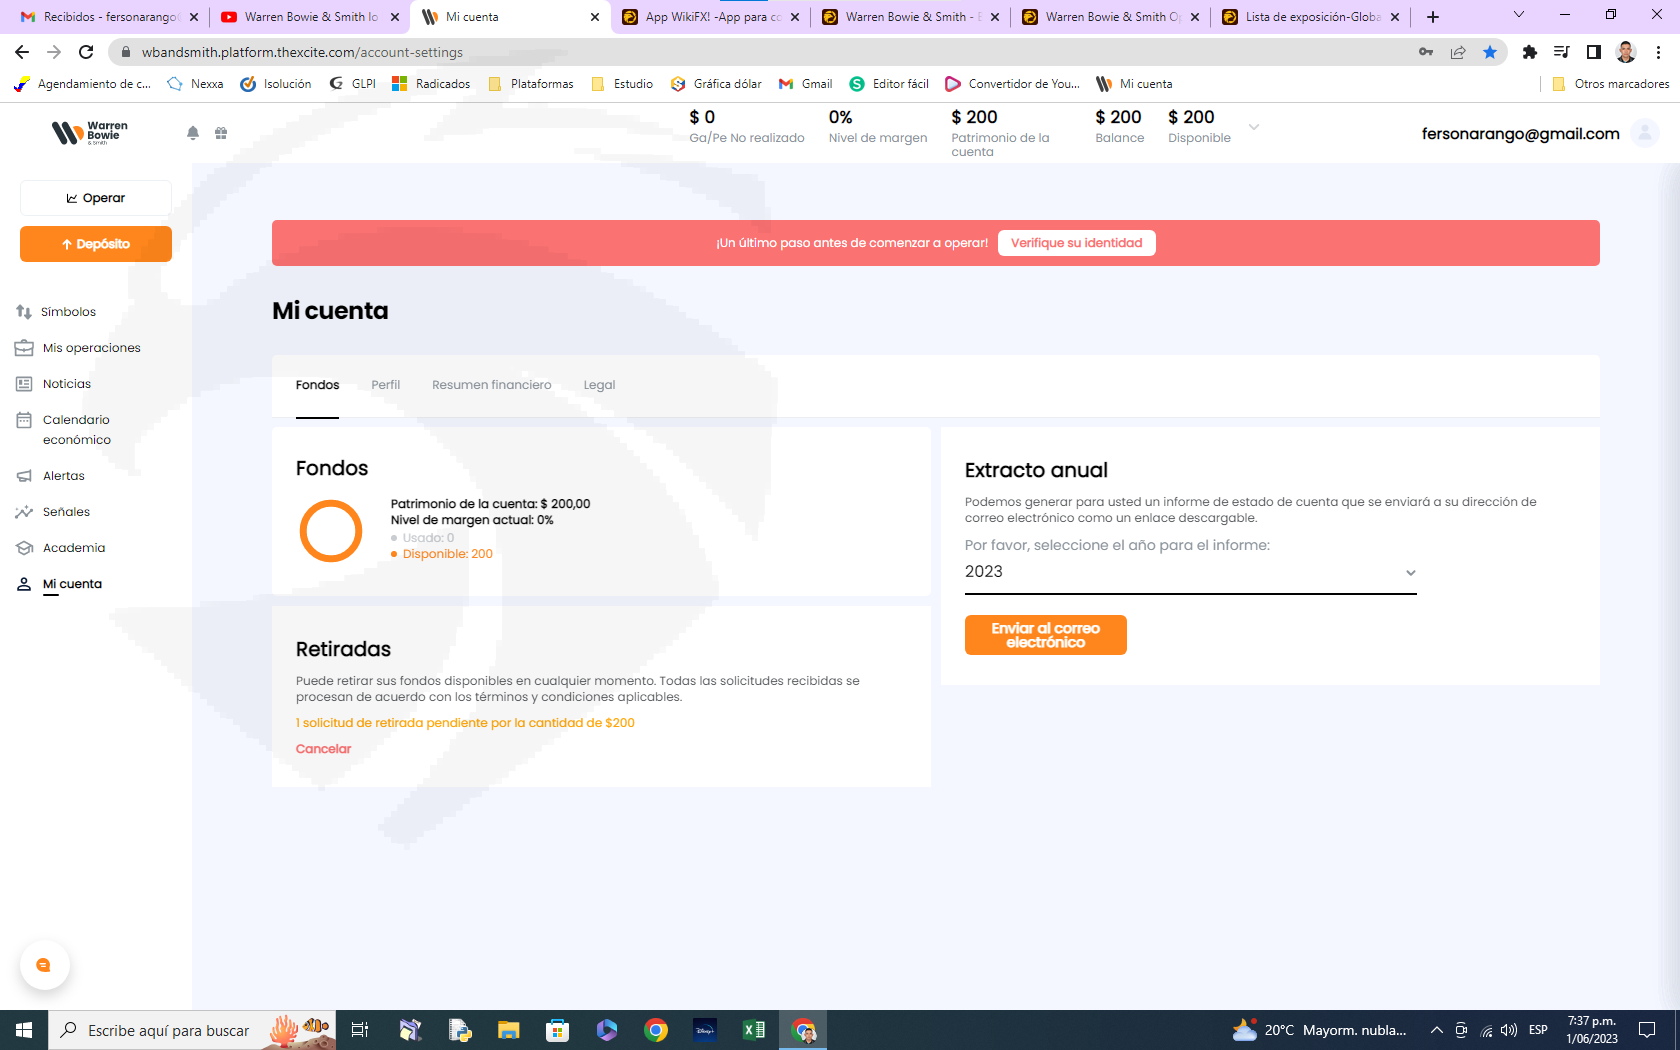Click the volume speaker icon
Screen dimensions: 1680x1050
(1509, 1030)
